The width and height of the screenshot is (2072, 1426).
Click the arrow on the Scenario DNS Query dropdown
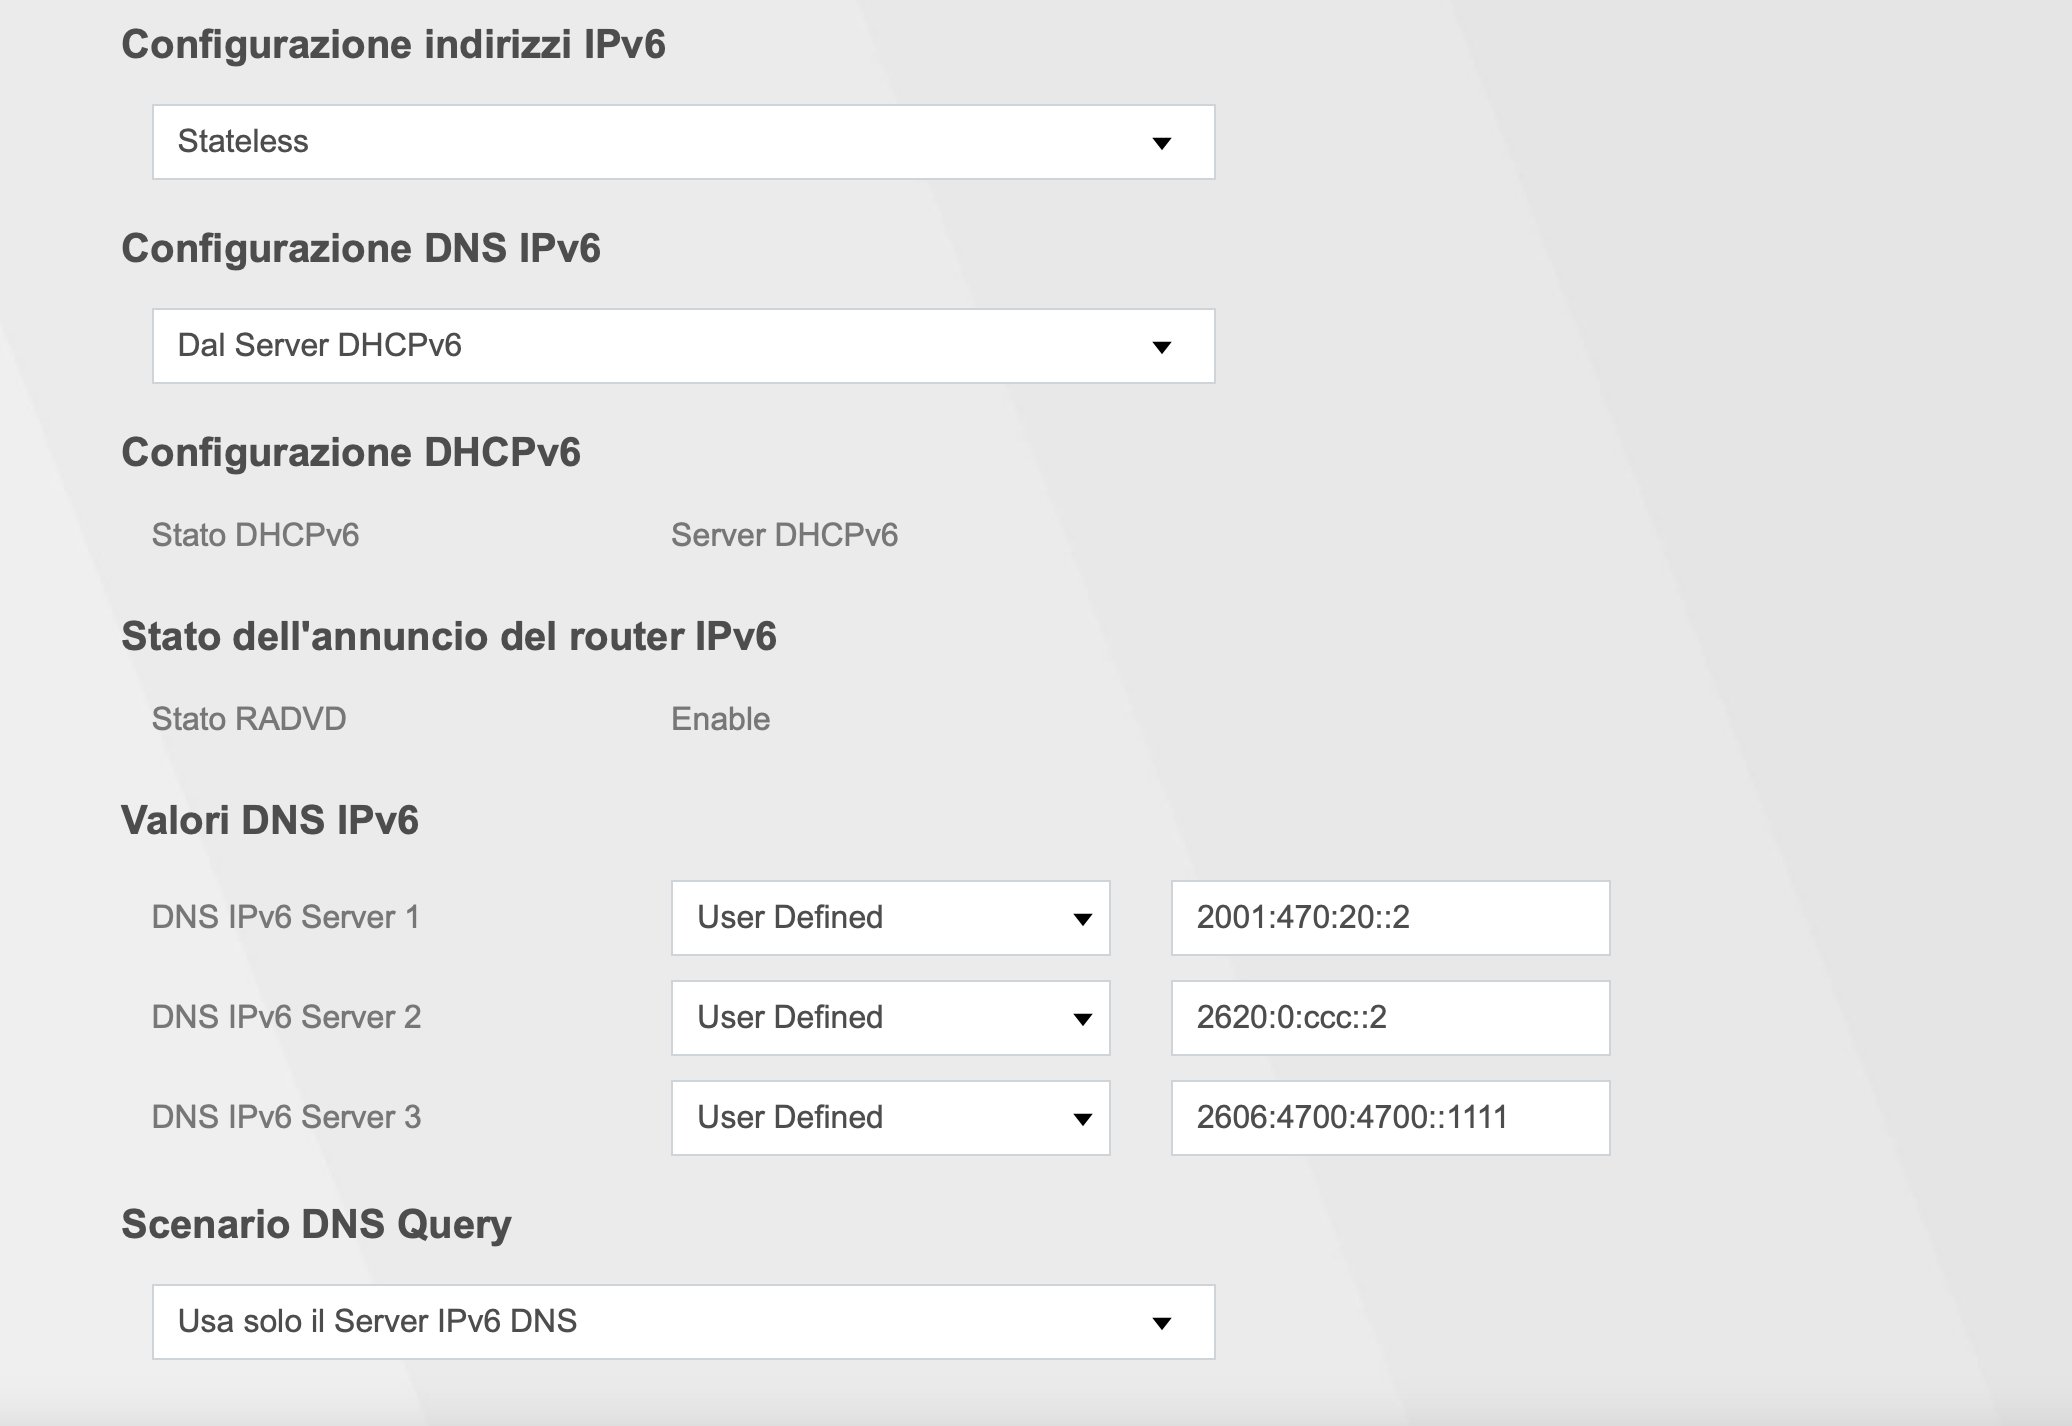tap(1161, 1323)
